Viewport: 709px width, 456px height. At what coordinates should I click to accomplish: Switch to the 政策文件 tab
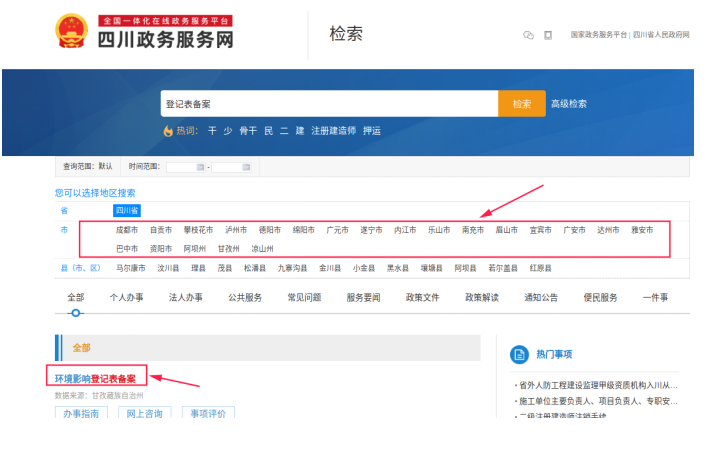coord(422,297)
